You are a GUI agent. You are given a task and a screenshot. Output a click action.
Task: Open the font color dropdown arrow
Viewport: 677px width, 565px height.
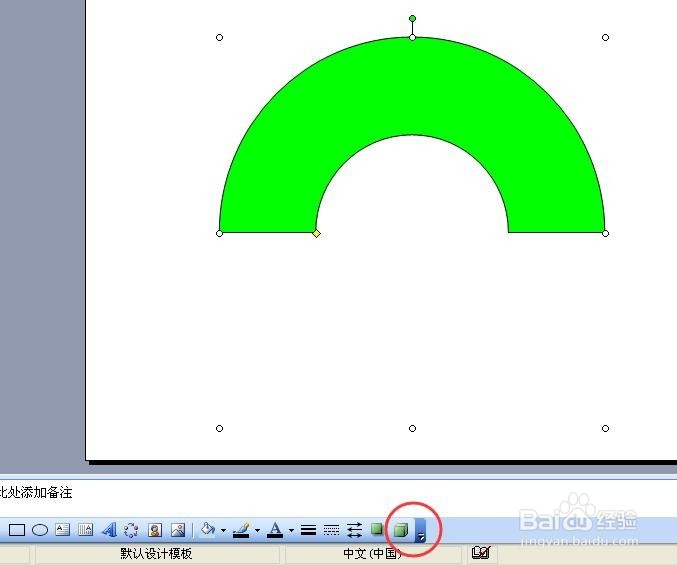[x=291, y=530]
